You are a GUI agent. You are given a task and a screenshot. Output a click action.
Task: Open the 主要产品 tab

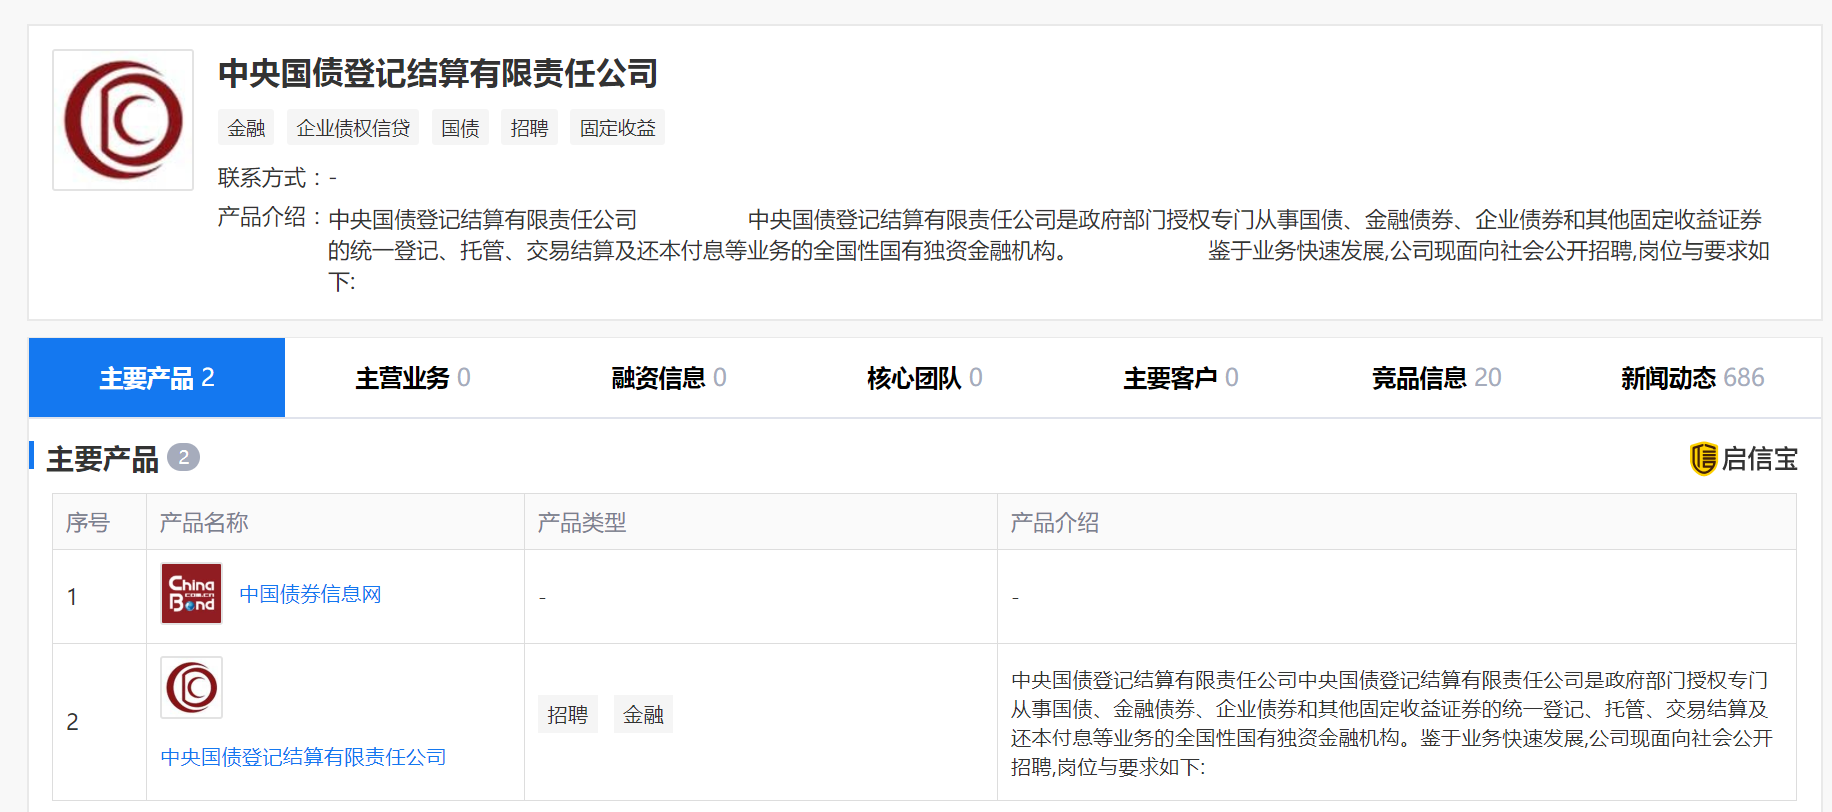coord(157,378)
